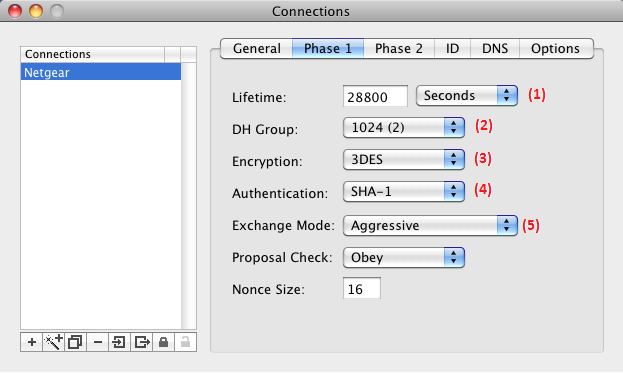Click the Encryption label
The width and height of the screenshot is (623, 373).
tap(267, 162)
